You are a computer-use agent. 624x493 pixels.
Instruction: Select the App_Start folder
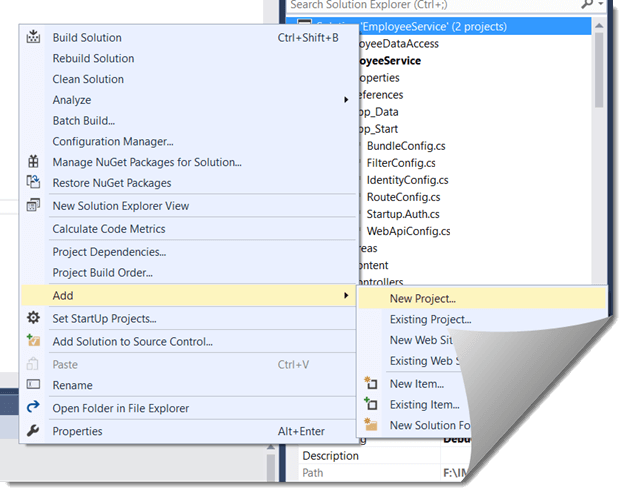(x=378, y=129)
